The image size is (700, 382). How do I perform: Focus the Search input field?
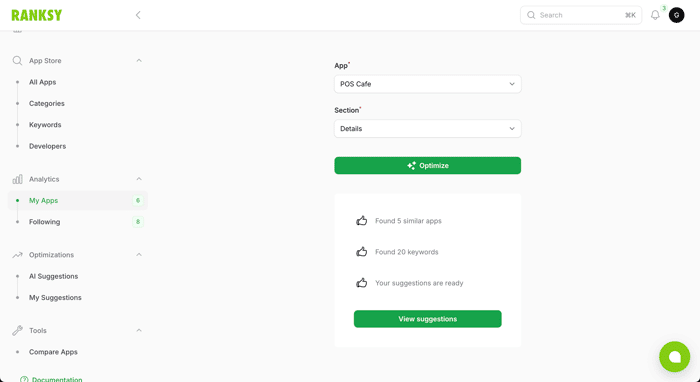click(581, 15)
